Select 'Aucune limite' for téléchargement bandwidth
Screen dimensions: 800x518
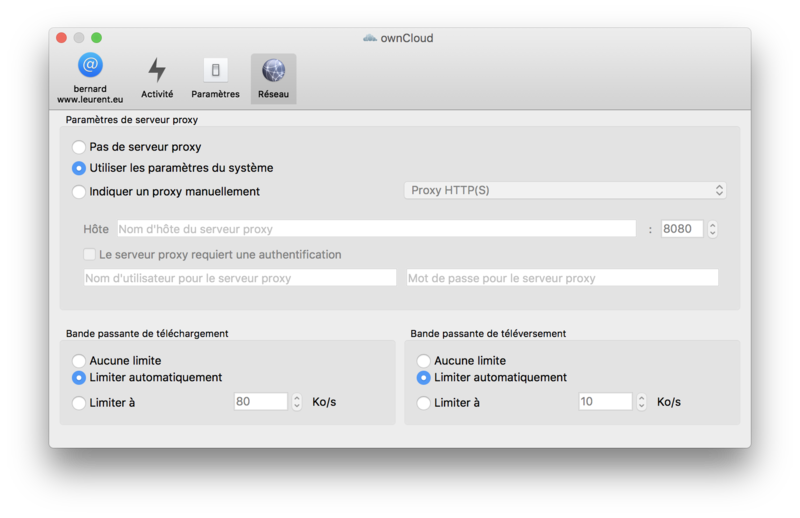[x=80, y=361]
